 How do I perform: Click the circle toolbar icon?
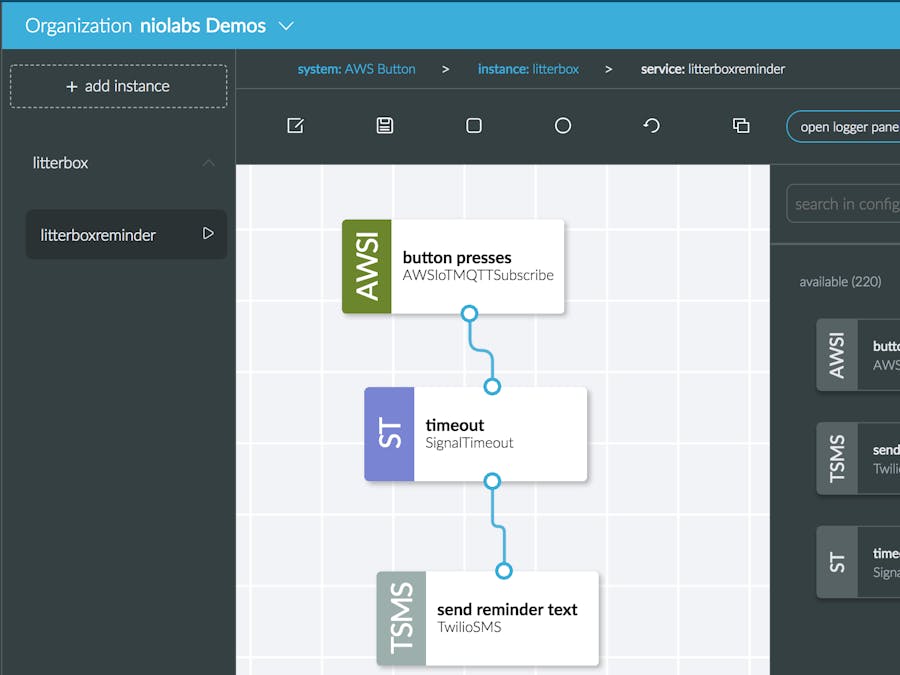[x=562, y=125]
